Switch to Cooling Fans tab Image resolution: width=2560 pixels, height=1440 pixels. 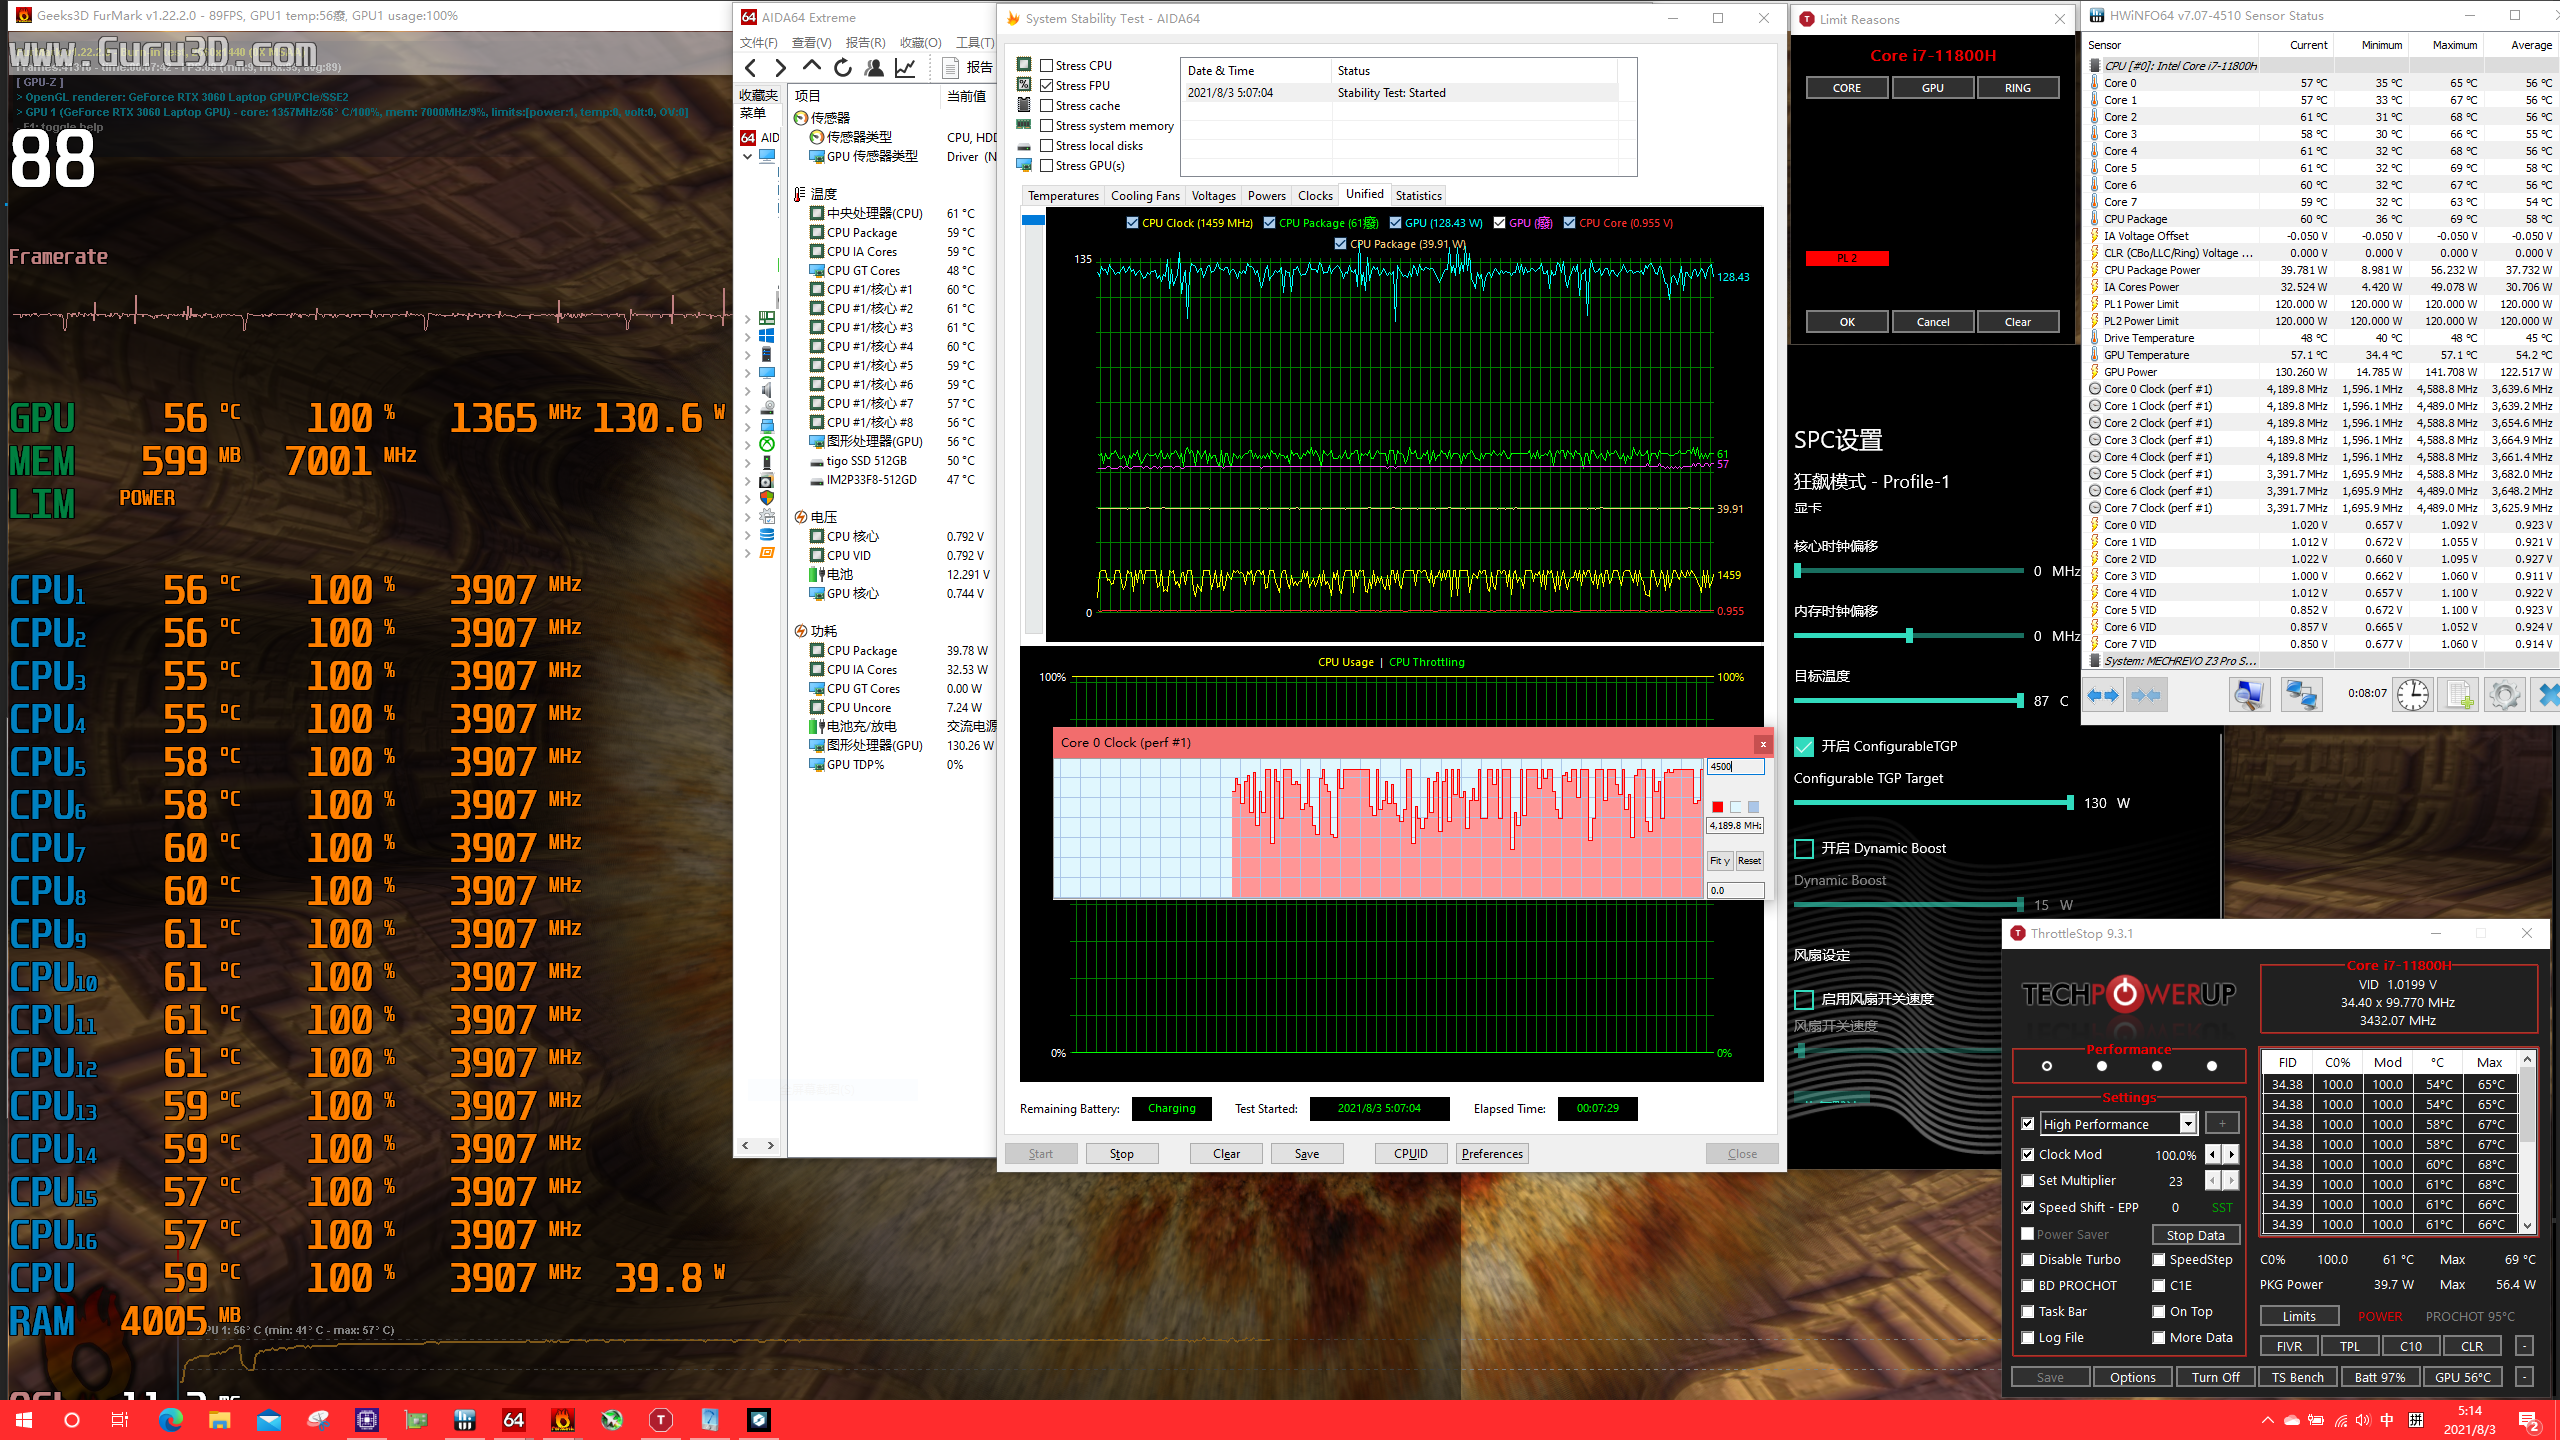coord(1145,195)
